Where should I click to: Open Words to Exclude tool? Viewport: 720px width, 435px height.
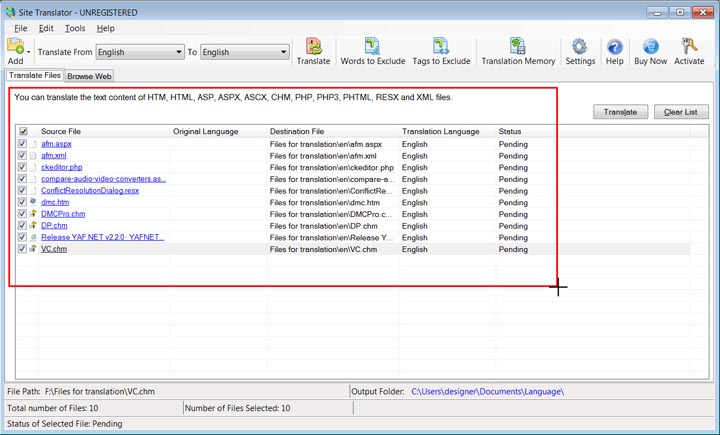(371, 47)
